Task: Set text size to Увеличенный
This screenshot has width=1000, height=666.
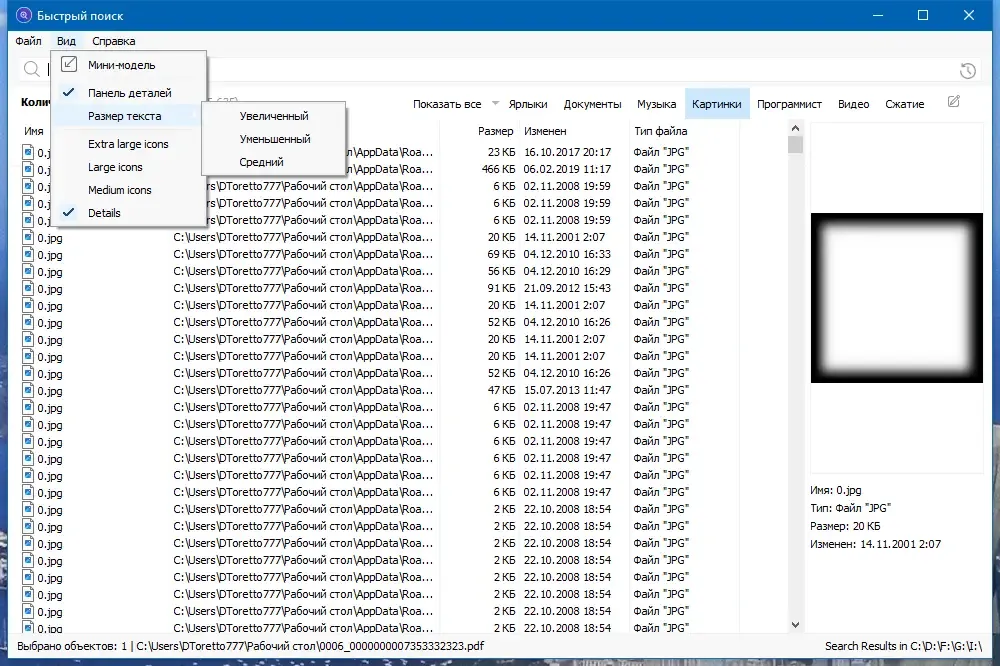Action: pyautogui.click(x=274, y=116)
